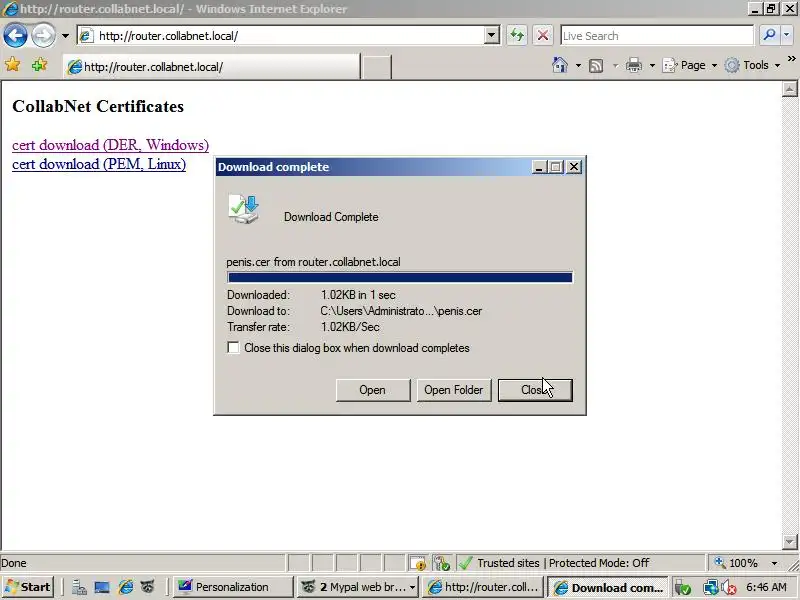Click the muted volume tray icon
Screen dimensions: 800x600
729,588
